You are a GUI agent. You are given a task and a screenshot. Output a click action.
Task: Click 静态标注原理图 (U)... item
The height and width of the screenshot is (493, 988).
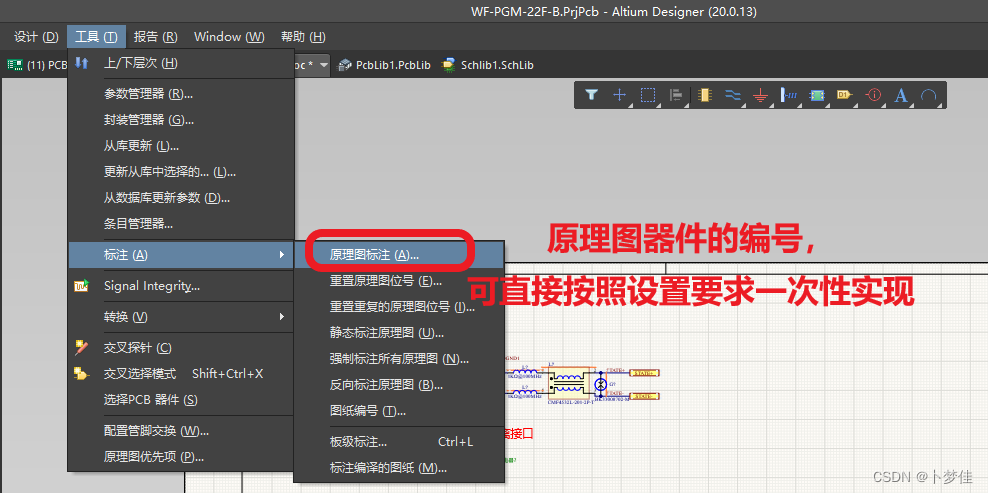pyautogui.click(x=399, y=332)
